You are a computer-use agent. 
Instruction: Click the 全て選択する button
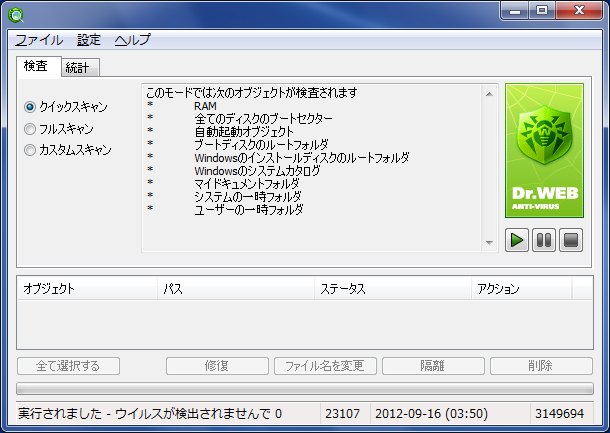point(68,366)
